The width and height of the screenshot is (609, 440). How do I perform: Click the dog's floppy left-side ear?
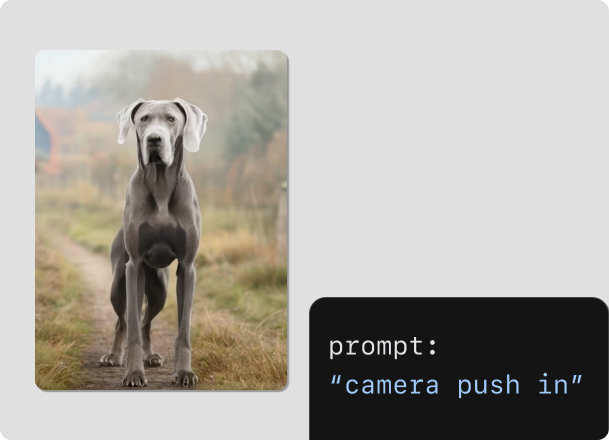point(127,120)
